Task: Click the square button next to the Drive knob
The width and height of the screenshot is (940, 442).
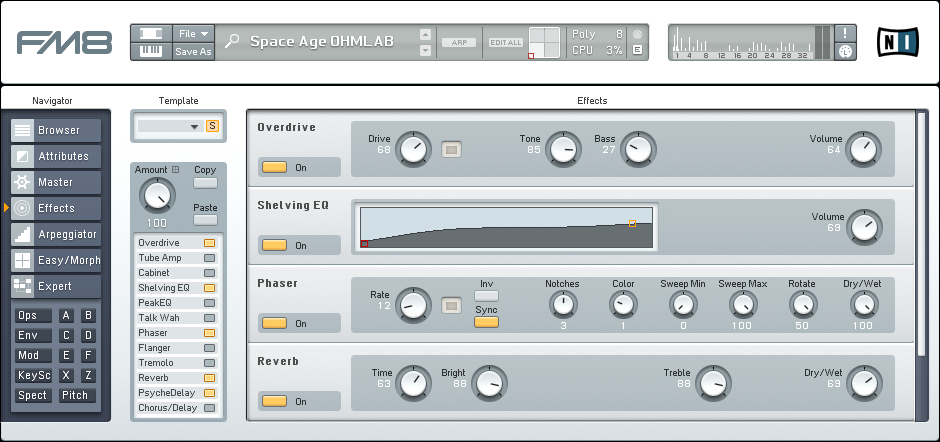Action: click(451, 149)
